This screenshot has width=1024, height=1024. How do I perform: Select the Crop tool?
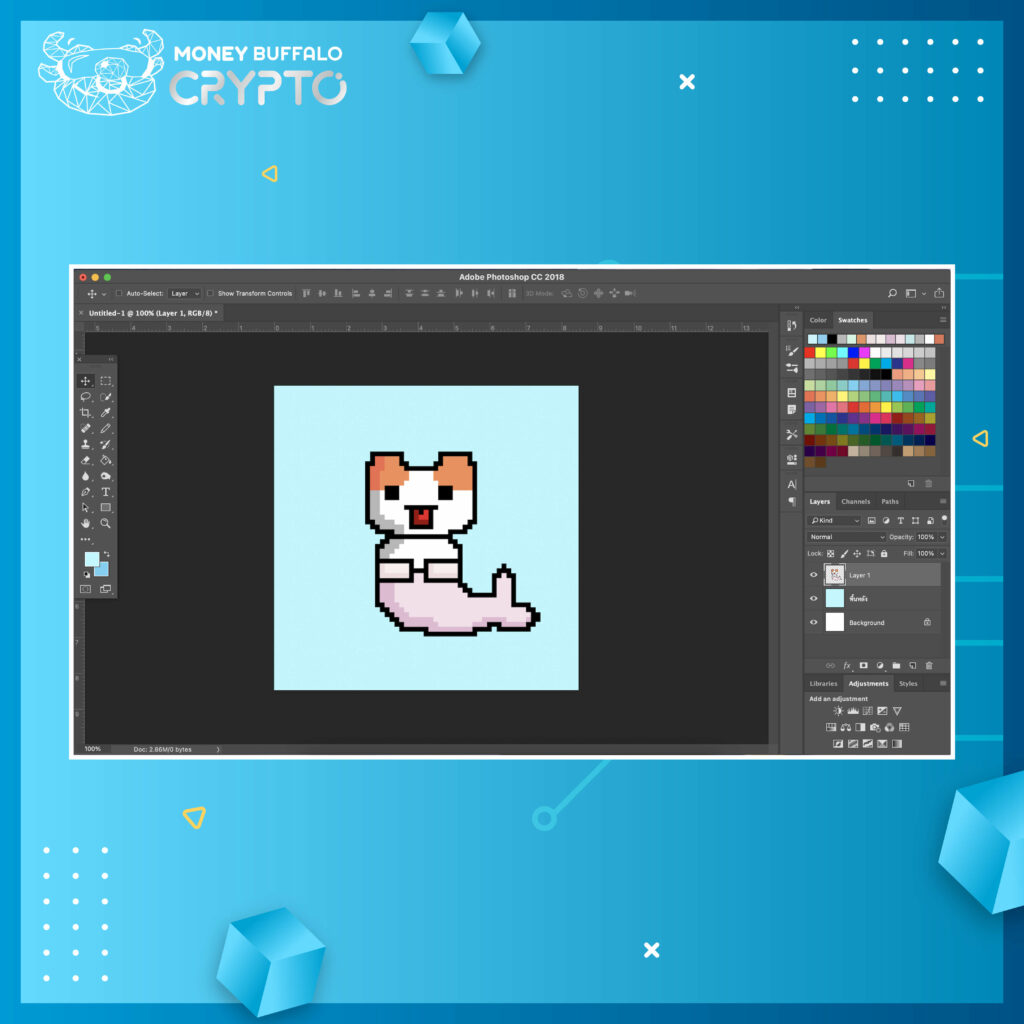point(85,413)
